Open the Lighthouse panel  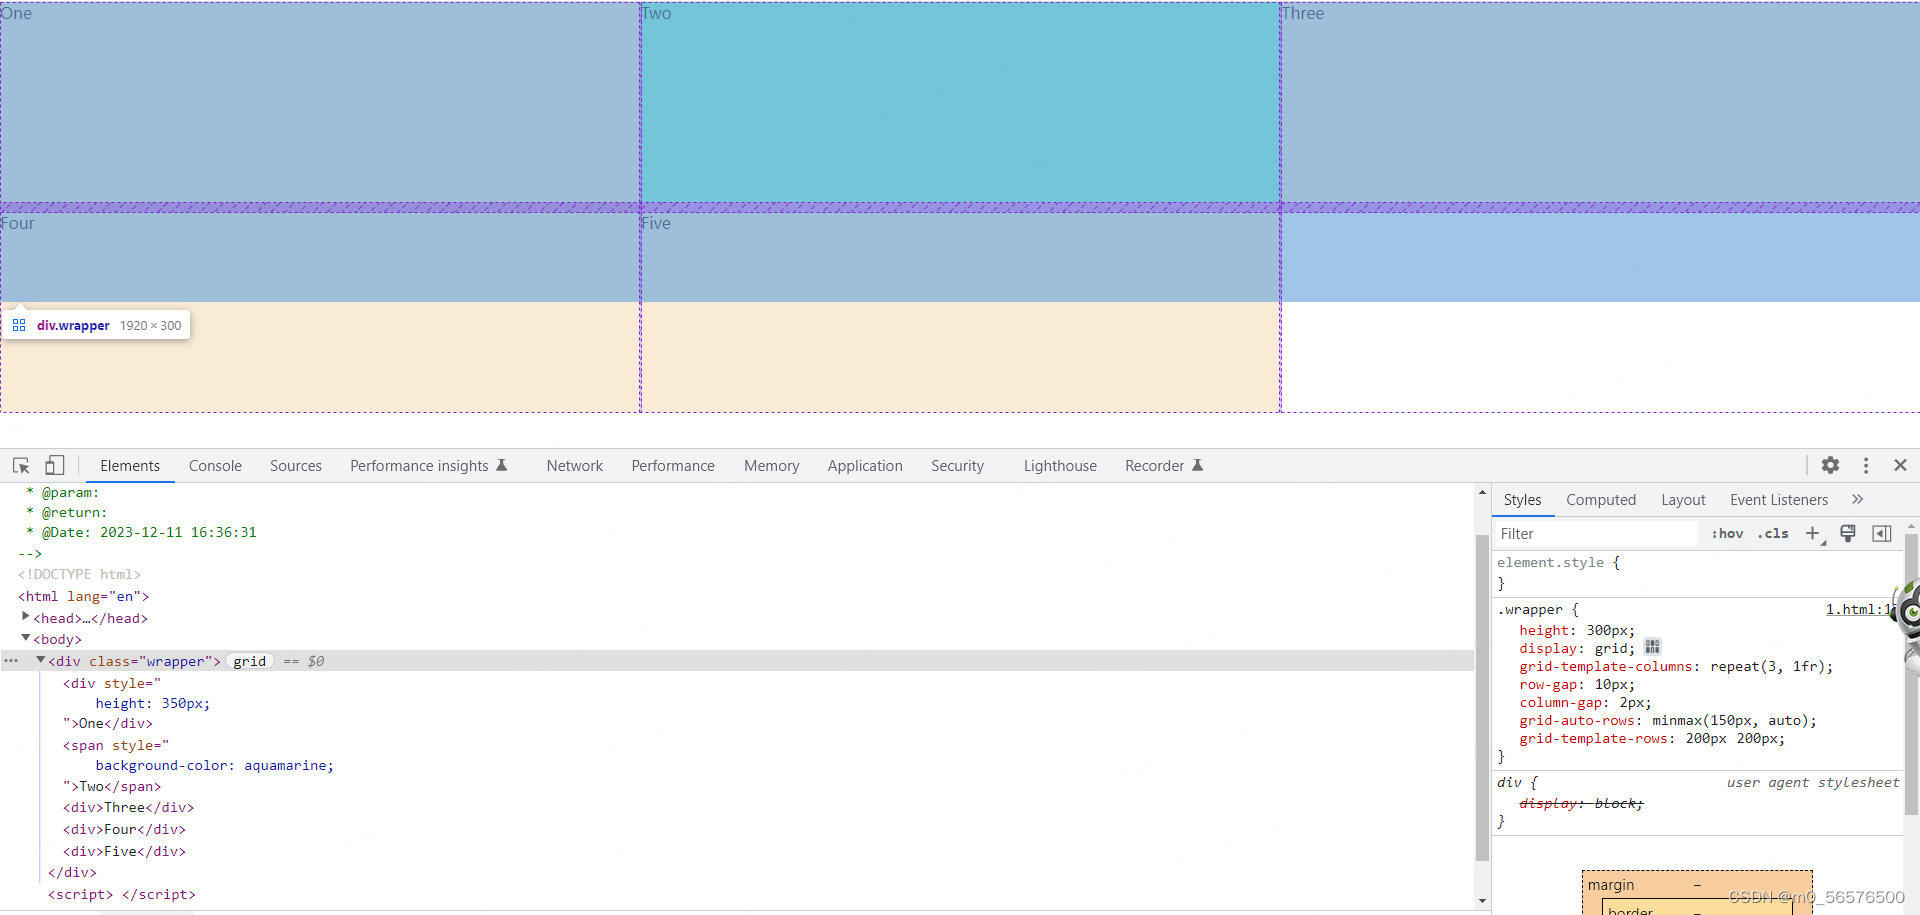click(1059, 465)
